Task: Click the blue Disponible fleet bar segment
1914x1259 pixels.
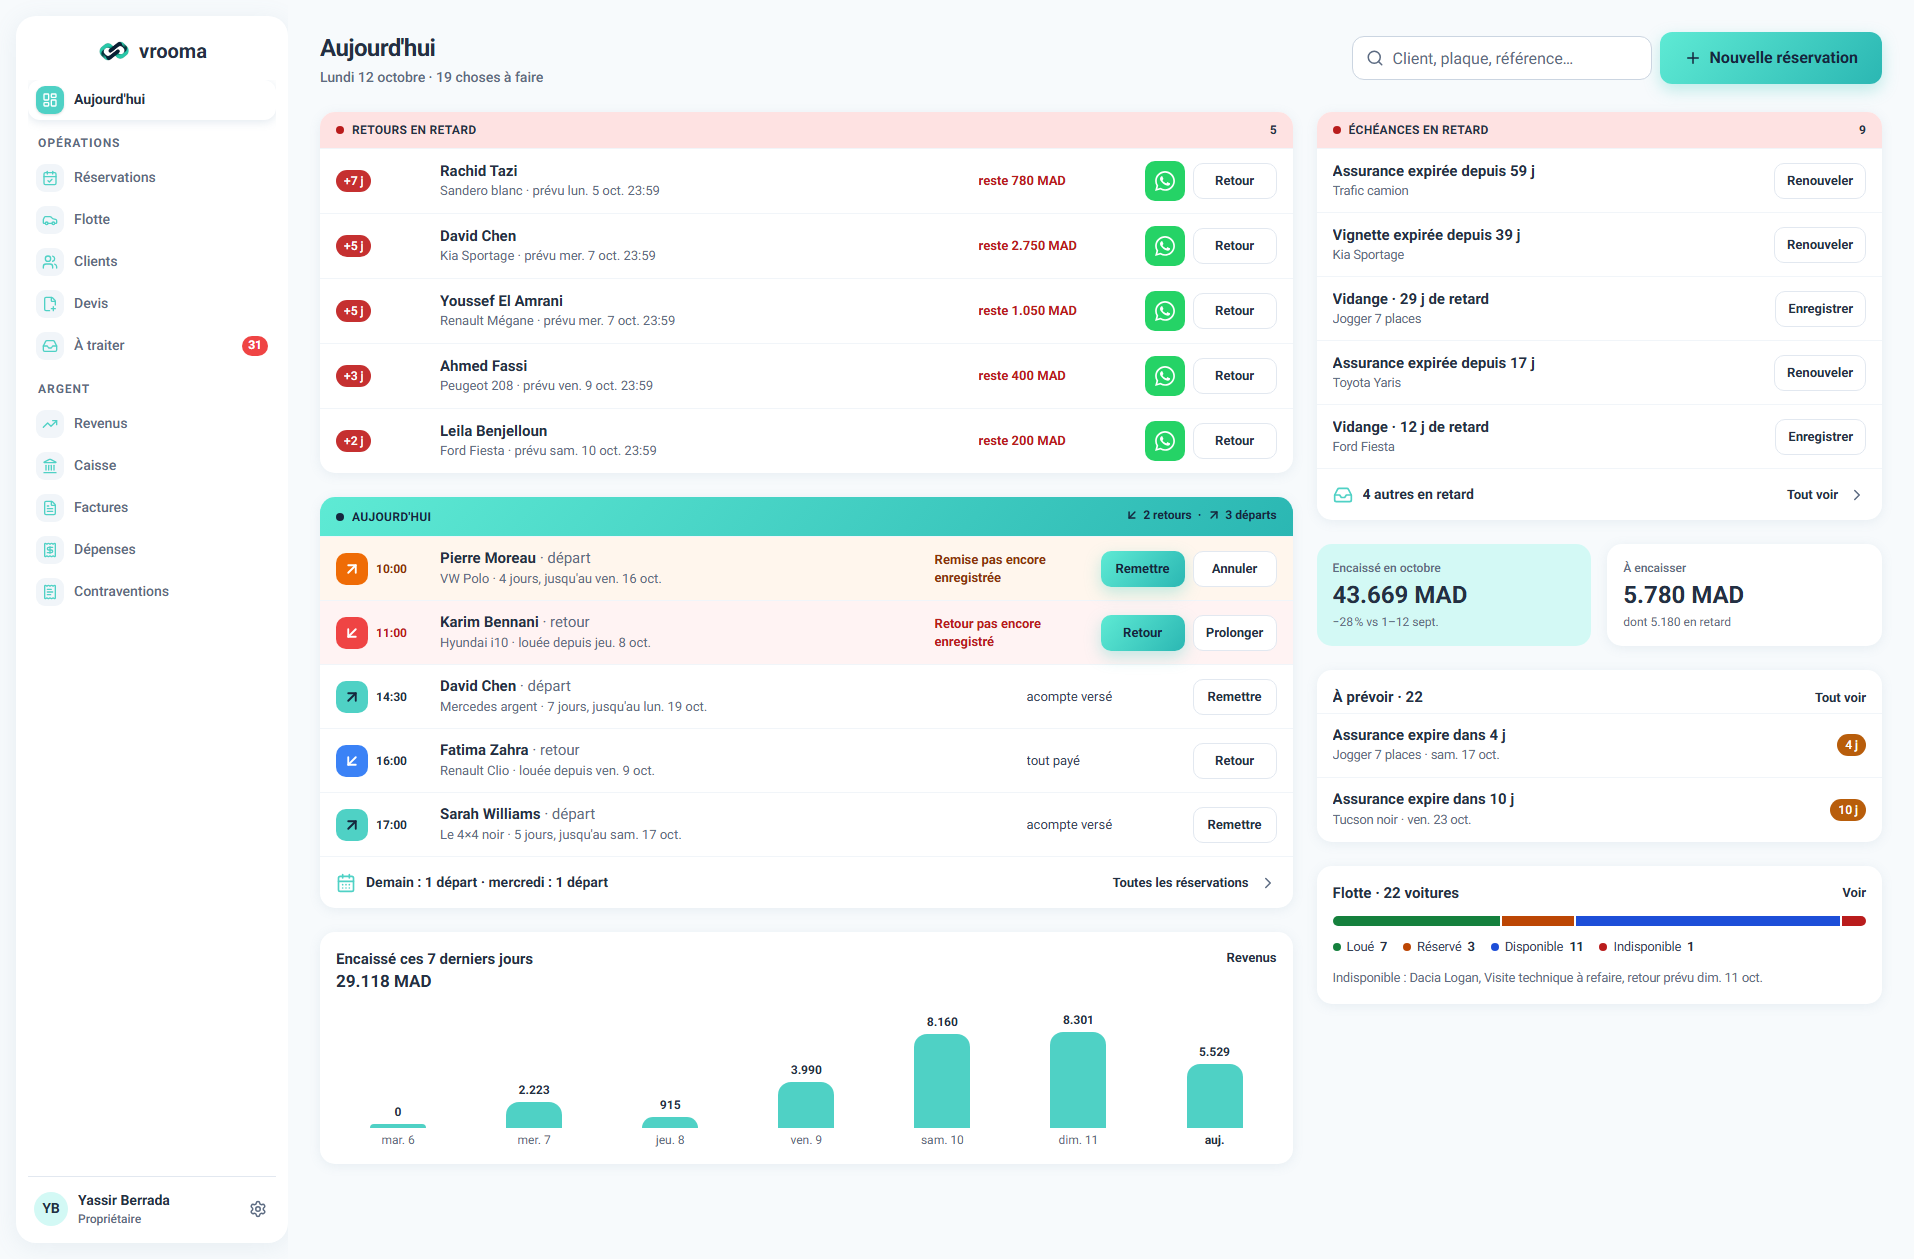Action: [1707, 921]
